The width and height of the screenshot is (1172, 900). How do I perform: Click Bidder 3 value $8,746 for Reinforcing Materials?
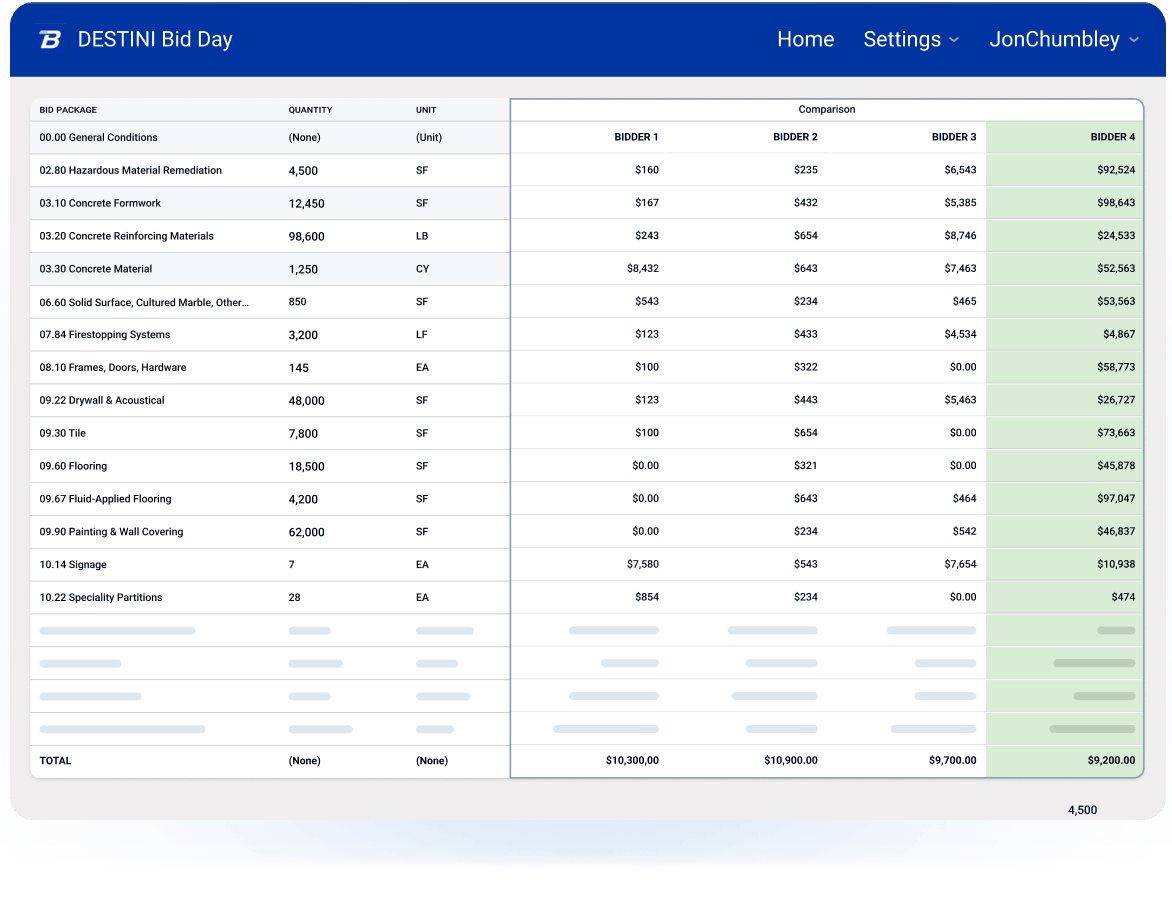(960, 235)
